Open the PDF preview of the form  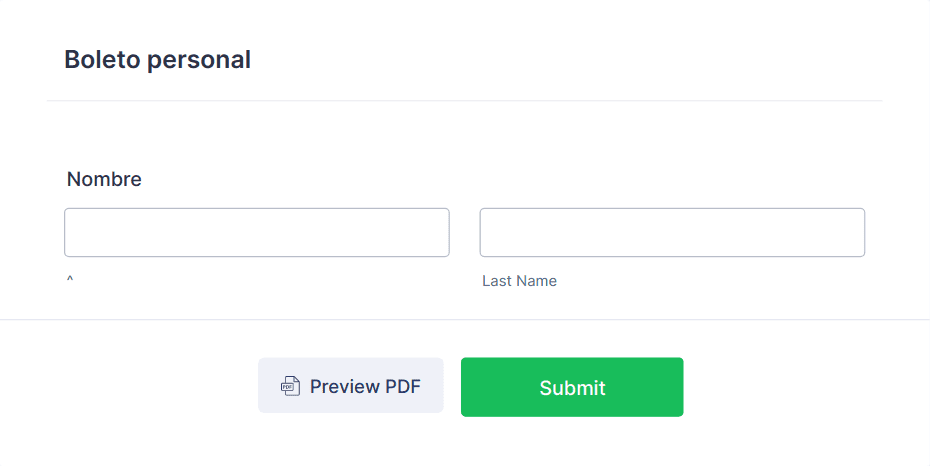350,386
